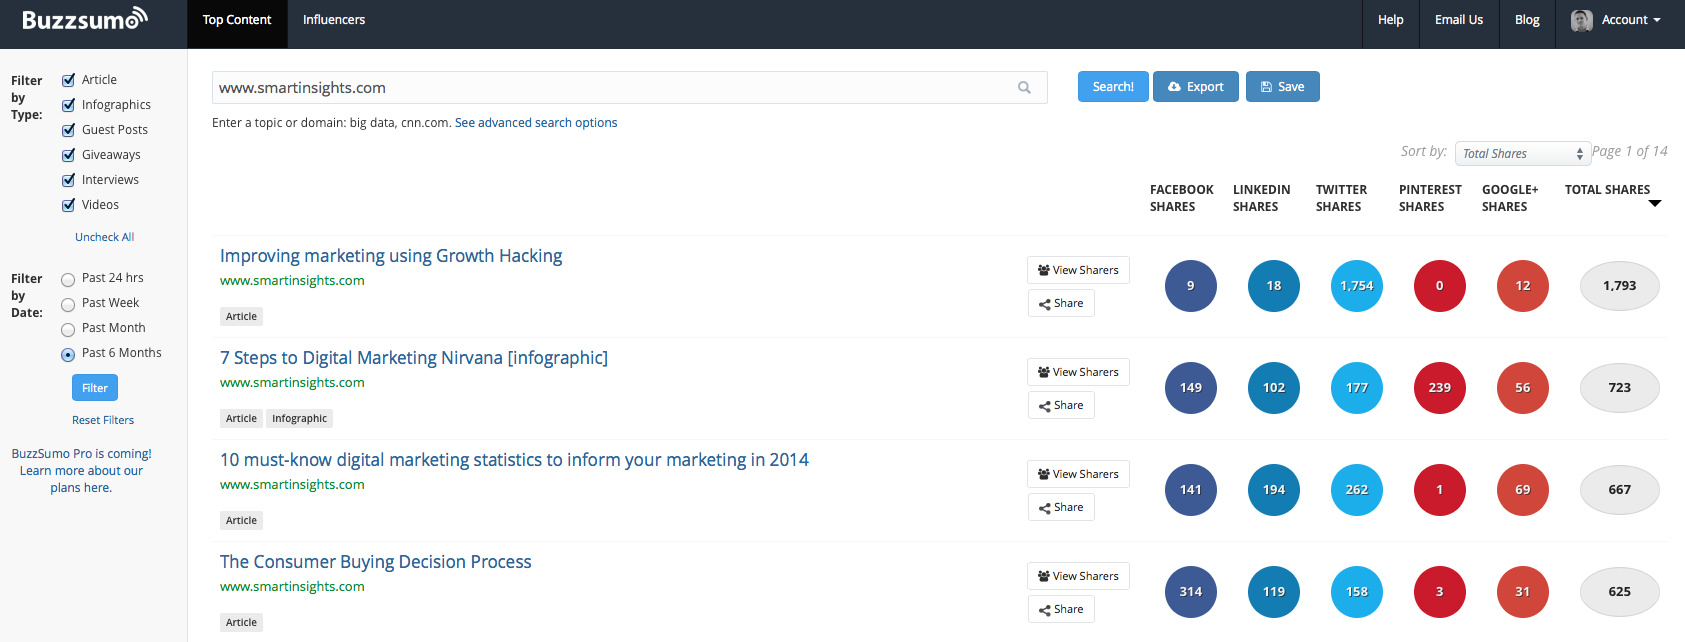The width and height of the screenshot is (1685, 642).
Task: Click the Reset Filters link
Action: (103, 420)
